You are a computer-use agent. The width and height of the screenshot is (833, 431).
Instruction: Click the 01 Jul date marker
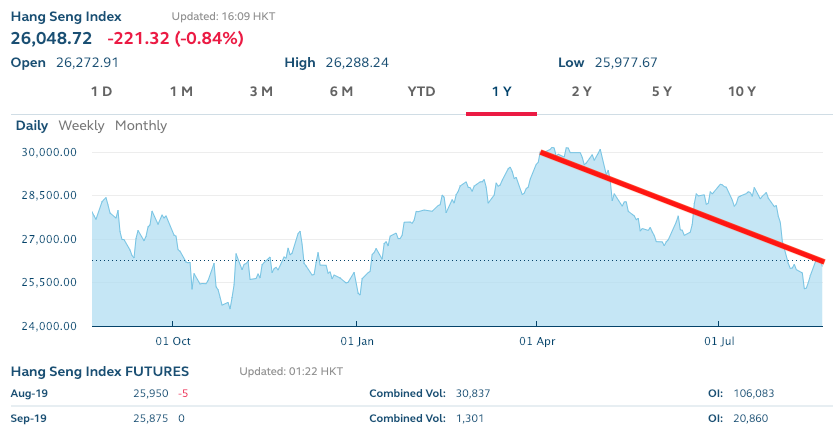tap(718, 339)
